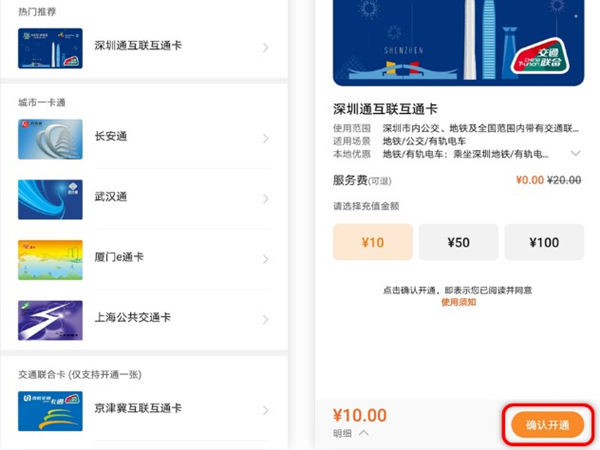Tap the 深圳通互联互通卡 card thumbnail
Screen dimensions: 600x450
50,48
